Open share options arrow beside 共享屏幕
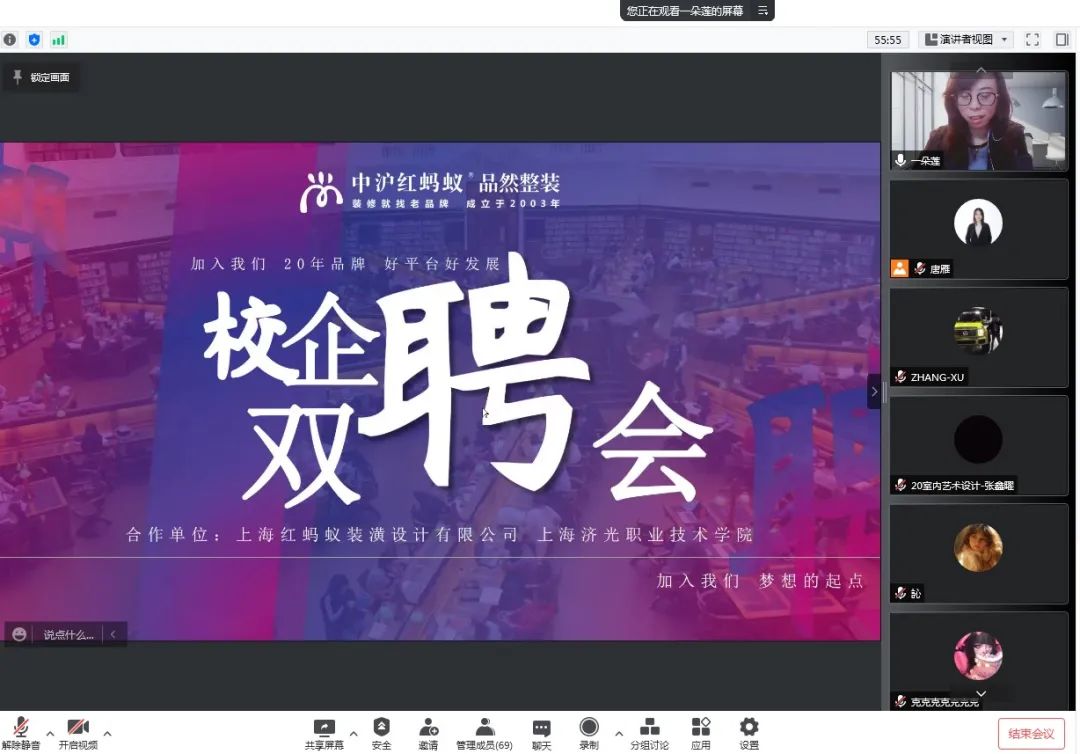The width and height of the screenshot is (1080, 754). coord(353,734)
